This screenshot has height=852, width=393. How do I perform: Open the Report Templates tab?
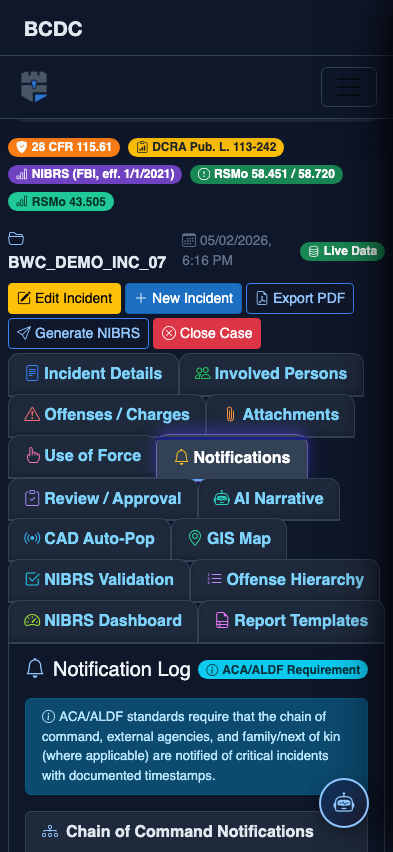coord(291,621)
